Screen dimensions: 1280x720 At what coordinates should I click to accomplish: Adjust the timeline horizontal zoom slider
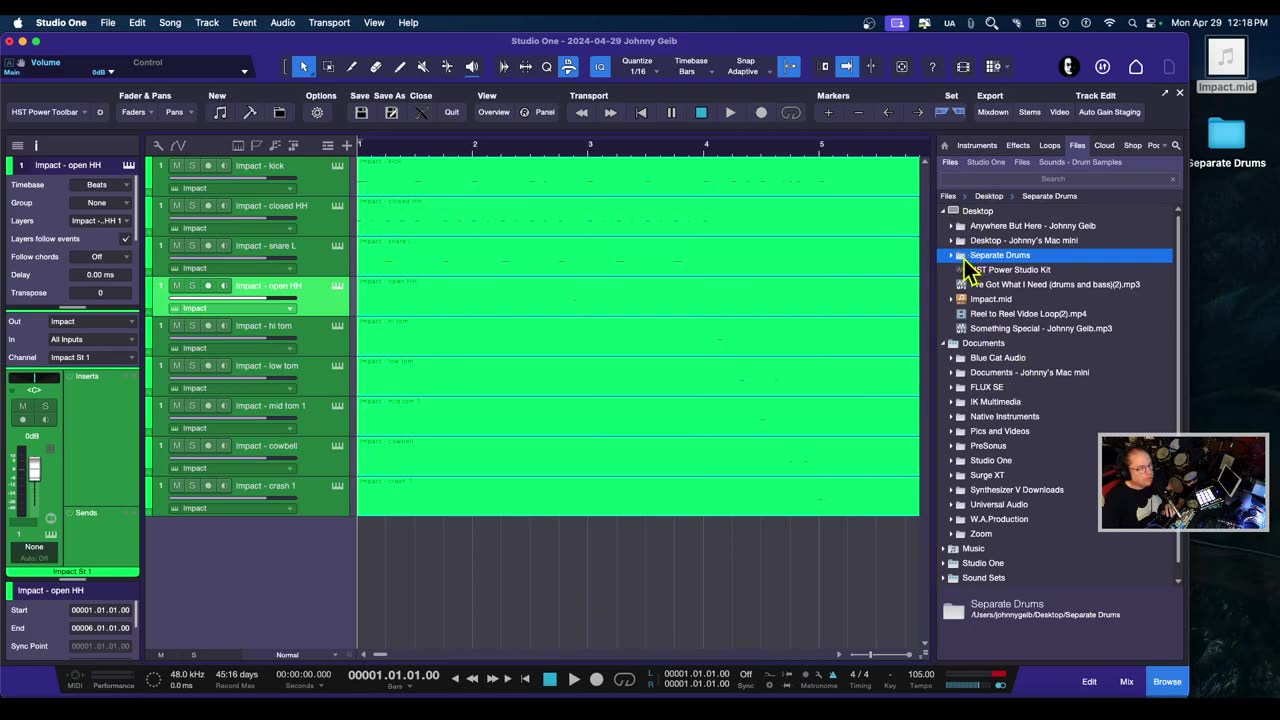(x=870, y=655)
